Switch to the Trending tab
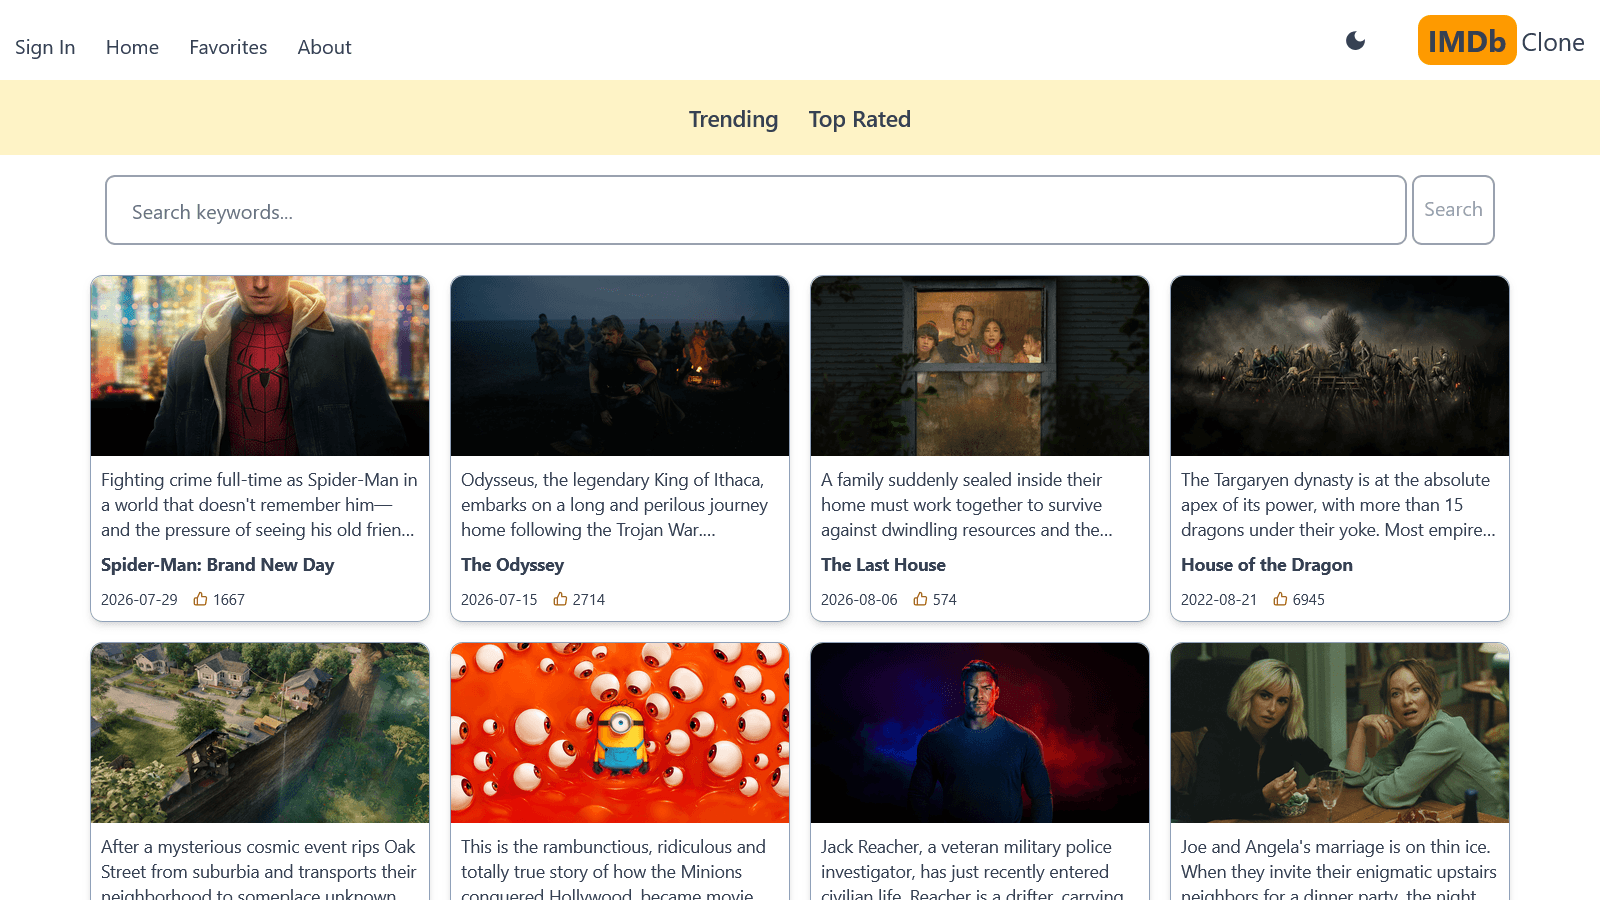 point(733,119)
